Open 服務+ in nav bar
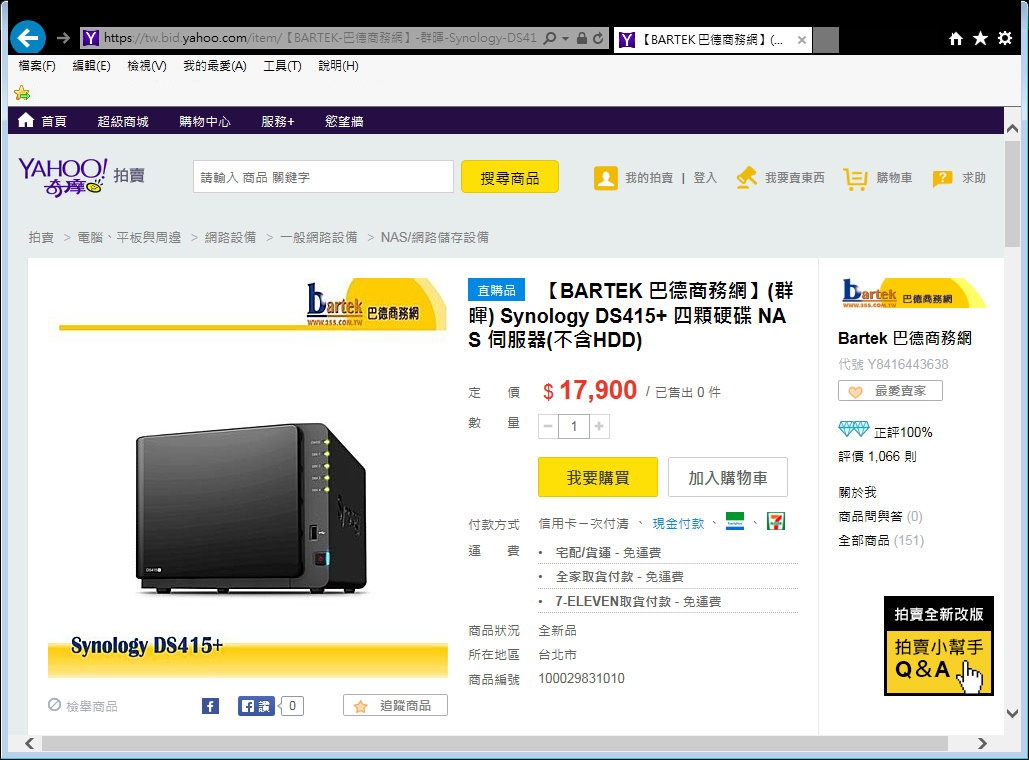Image resolution: width=1029 pixels, height=760 pixels. pyautogui.click(x=278, y=121)
